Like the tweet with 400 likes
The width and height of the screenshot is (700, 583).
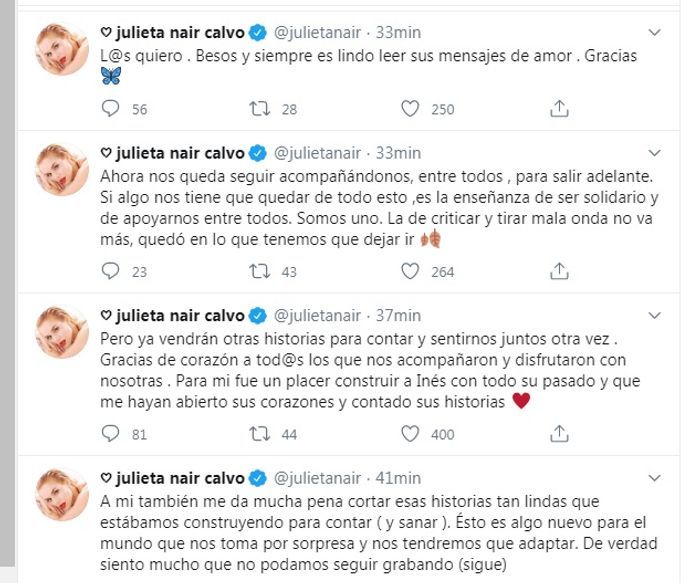coord(408,434)
